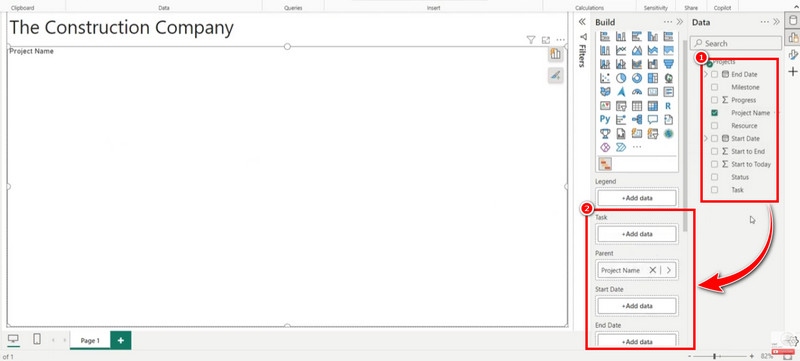This screenshot has height=361, width=800.
Task: Open more options on the visual header
Action: (x=561, y=39)
